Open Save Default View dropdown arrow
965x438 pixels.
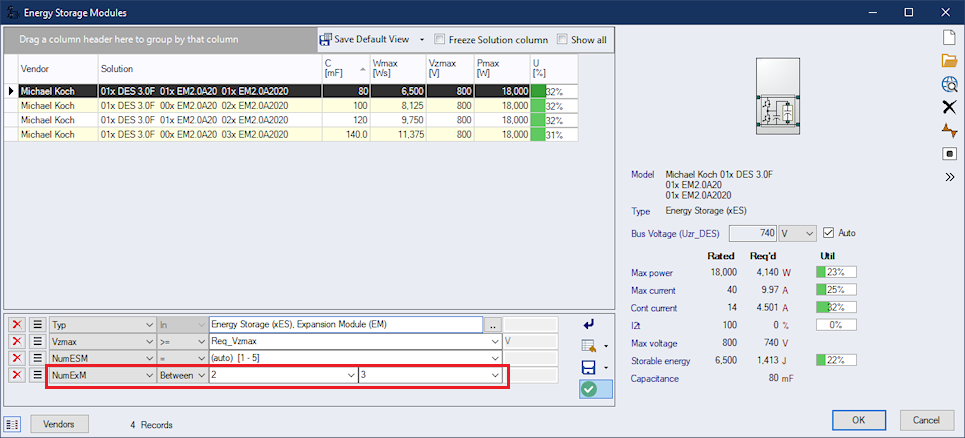[x=422, y=40]
